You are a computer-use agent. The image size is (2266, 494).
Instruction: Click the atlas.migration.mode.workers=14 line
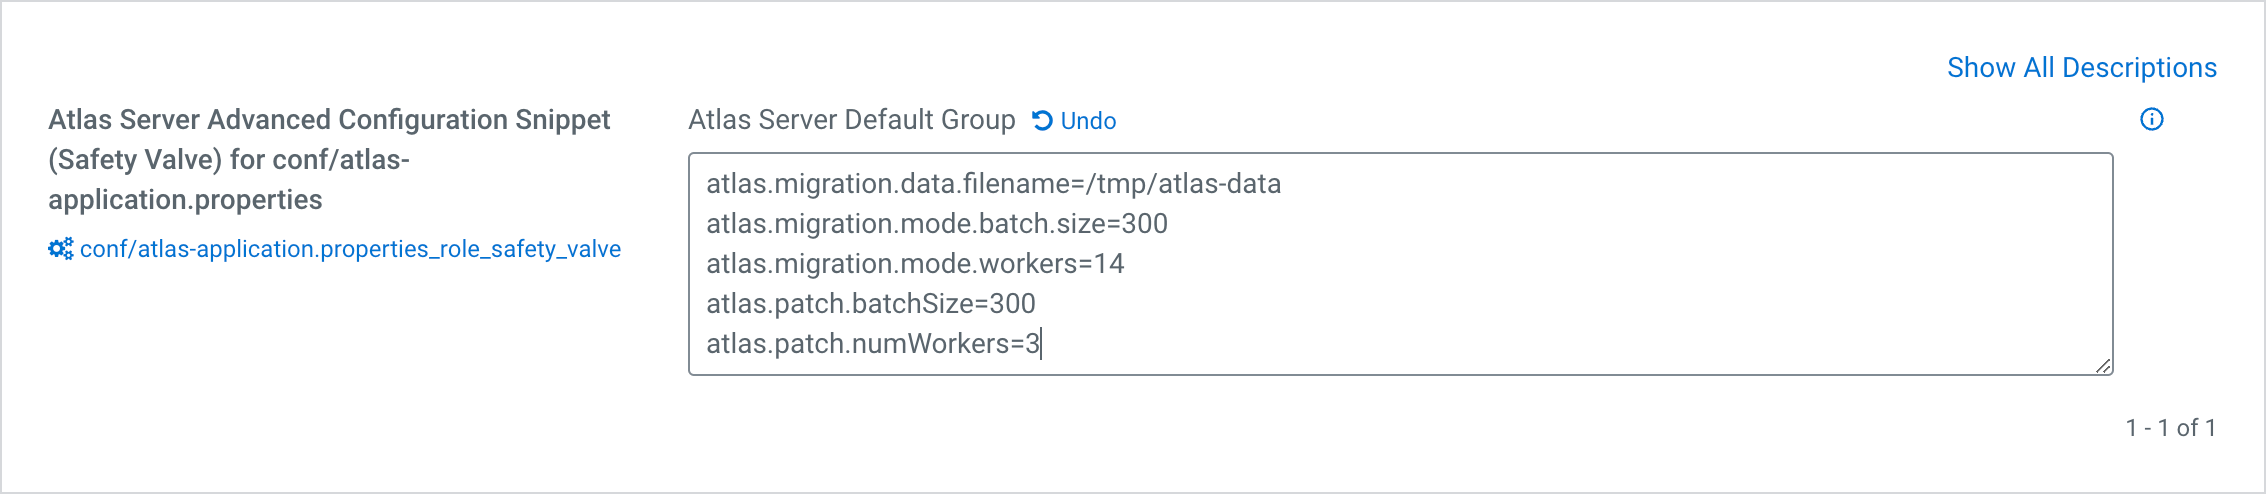click(x=914, y=264)
